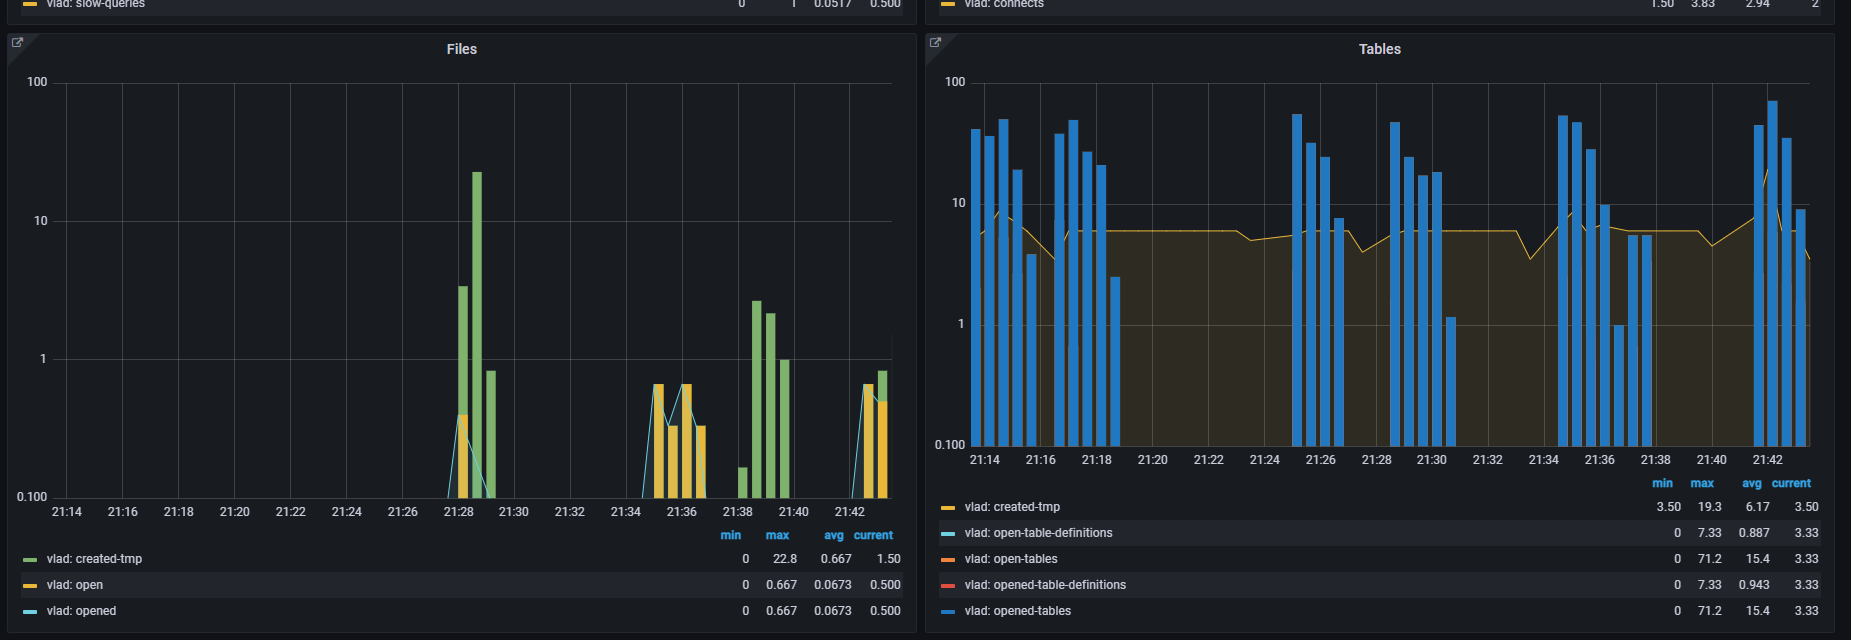Click 0.943 avg value for opened-table-definitions
This screenshot has width=1851, height=640.
(x=1754, y=585)
